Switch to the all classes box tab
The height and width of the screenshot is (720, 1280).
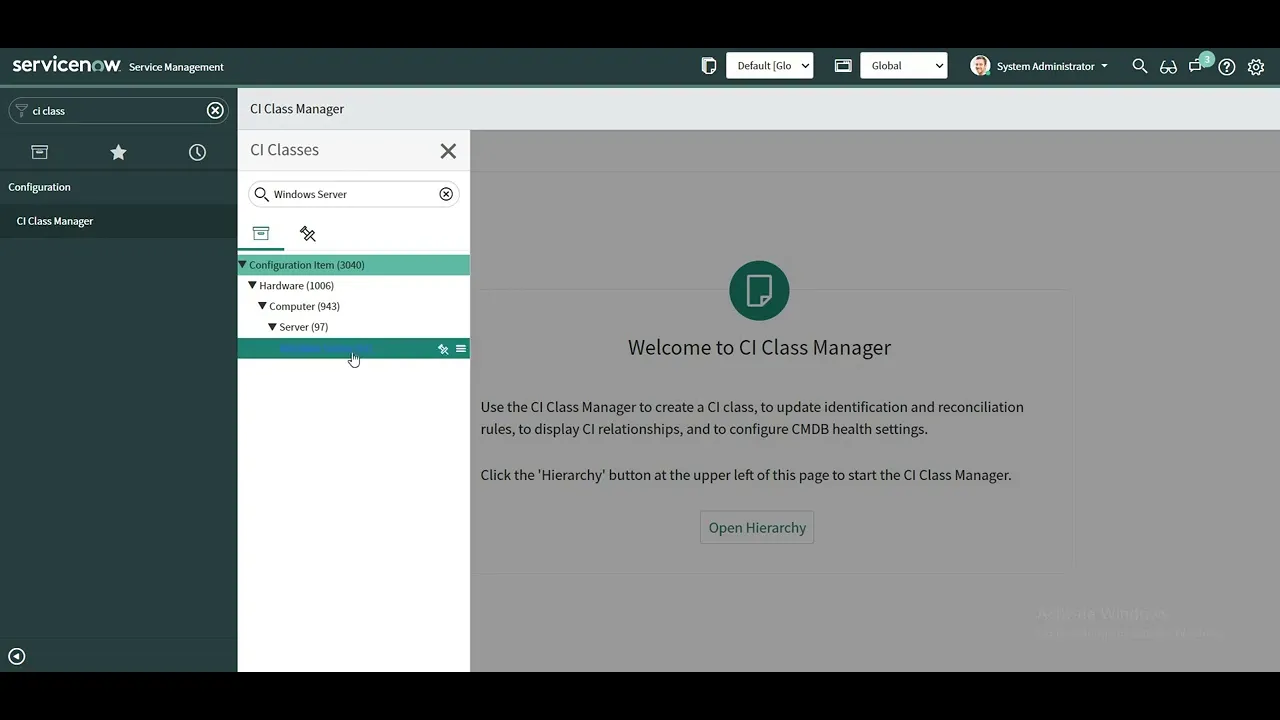click(x=261, y=234)
